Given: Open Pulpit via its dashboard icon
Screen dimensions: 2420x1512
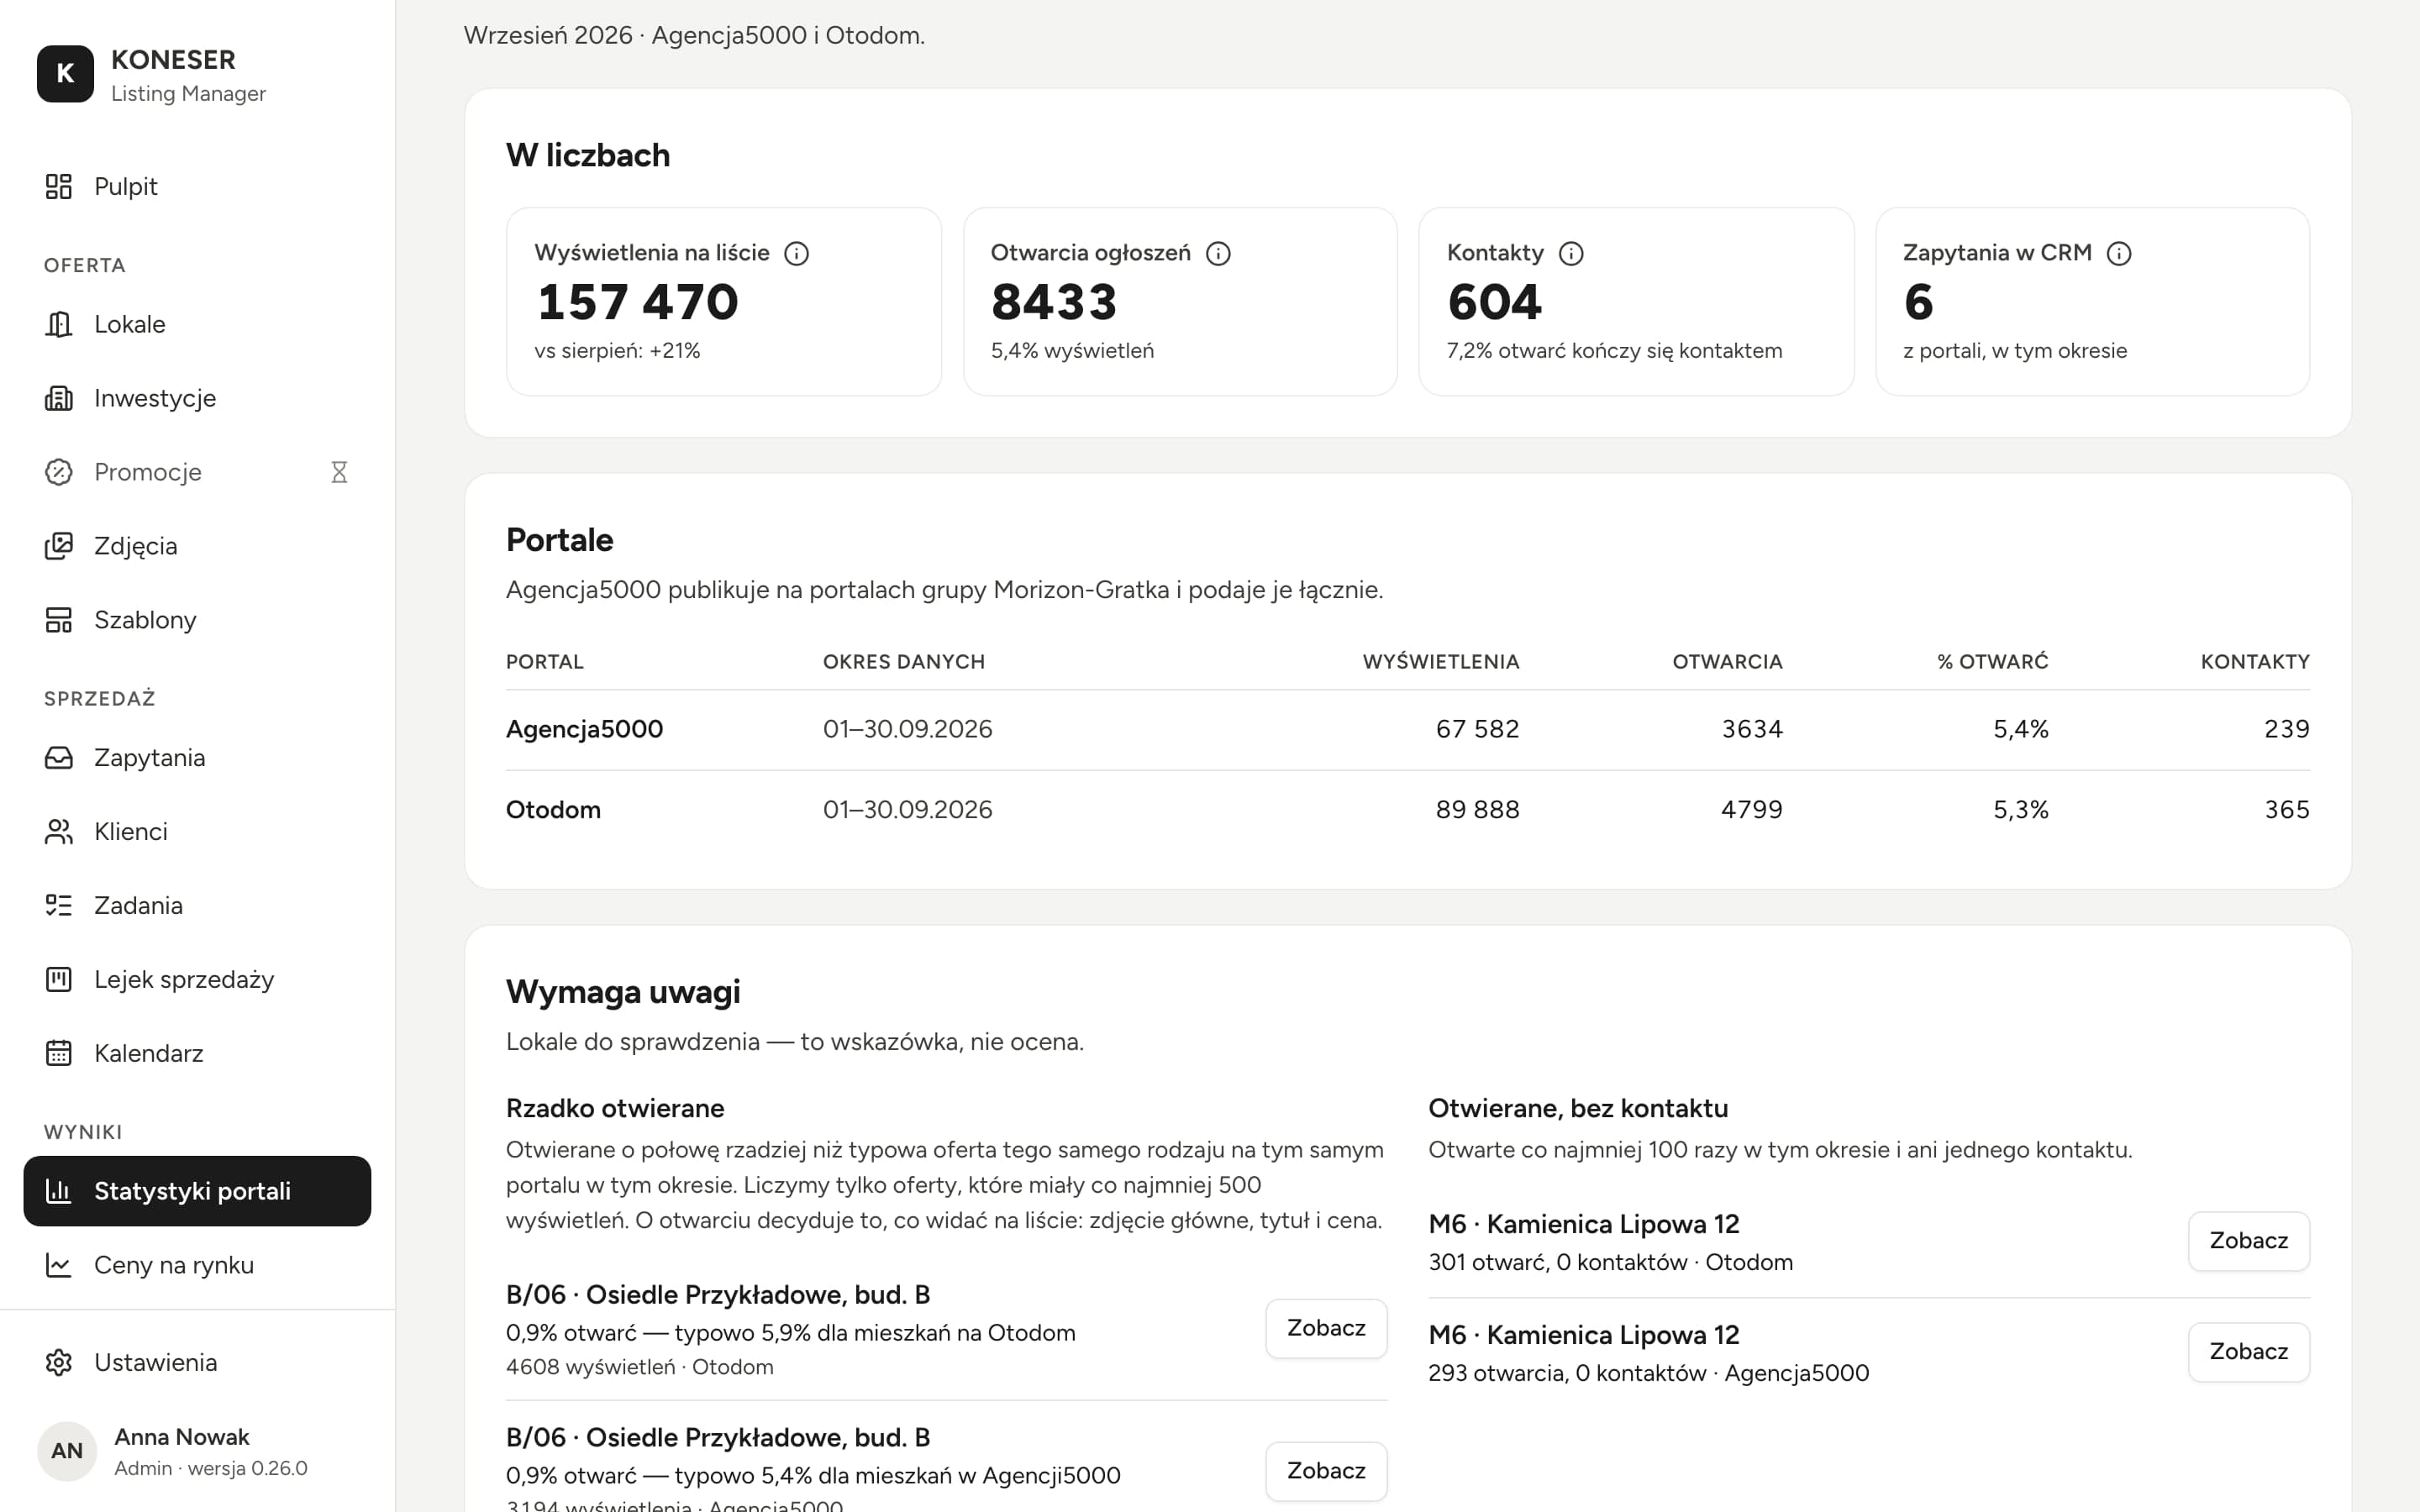Looking at the screenshot, I should [59, 186].
